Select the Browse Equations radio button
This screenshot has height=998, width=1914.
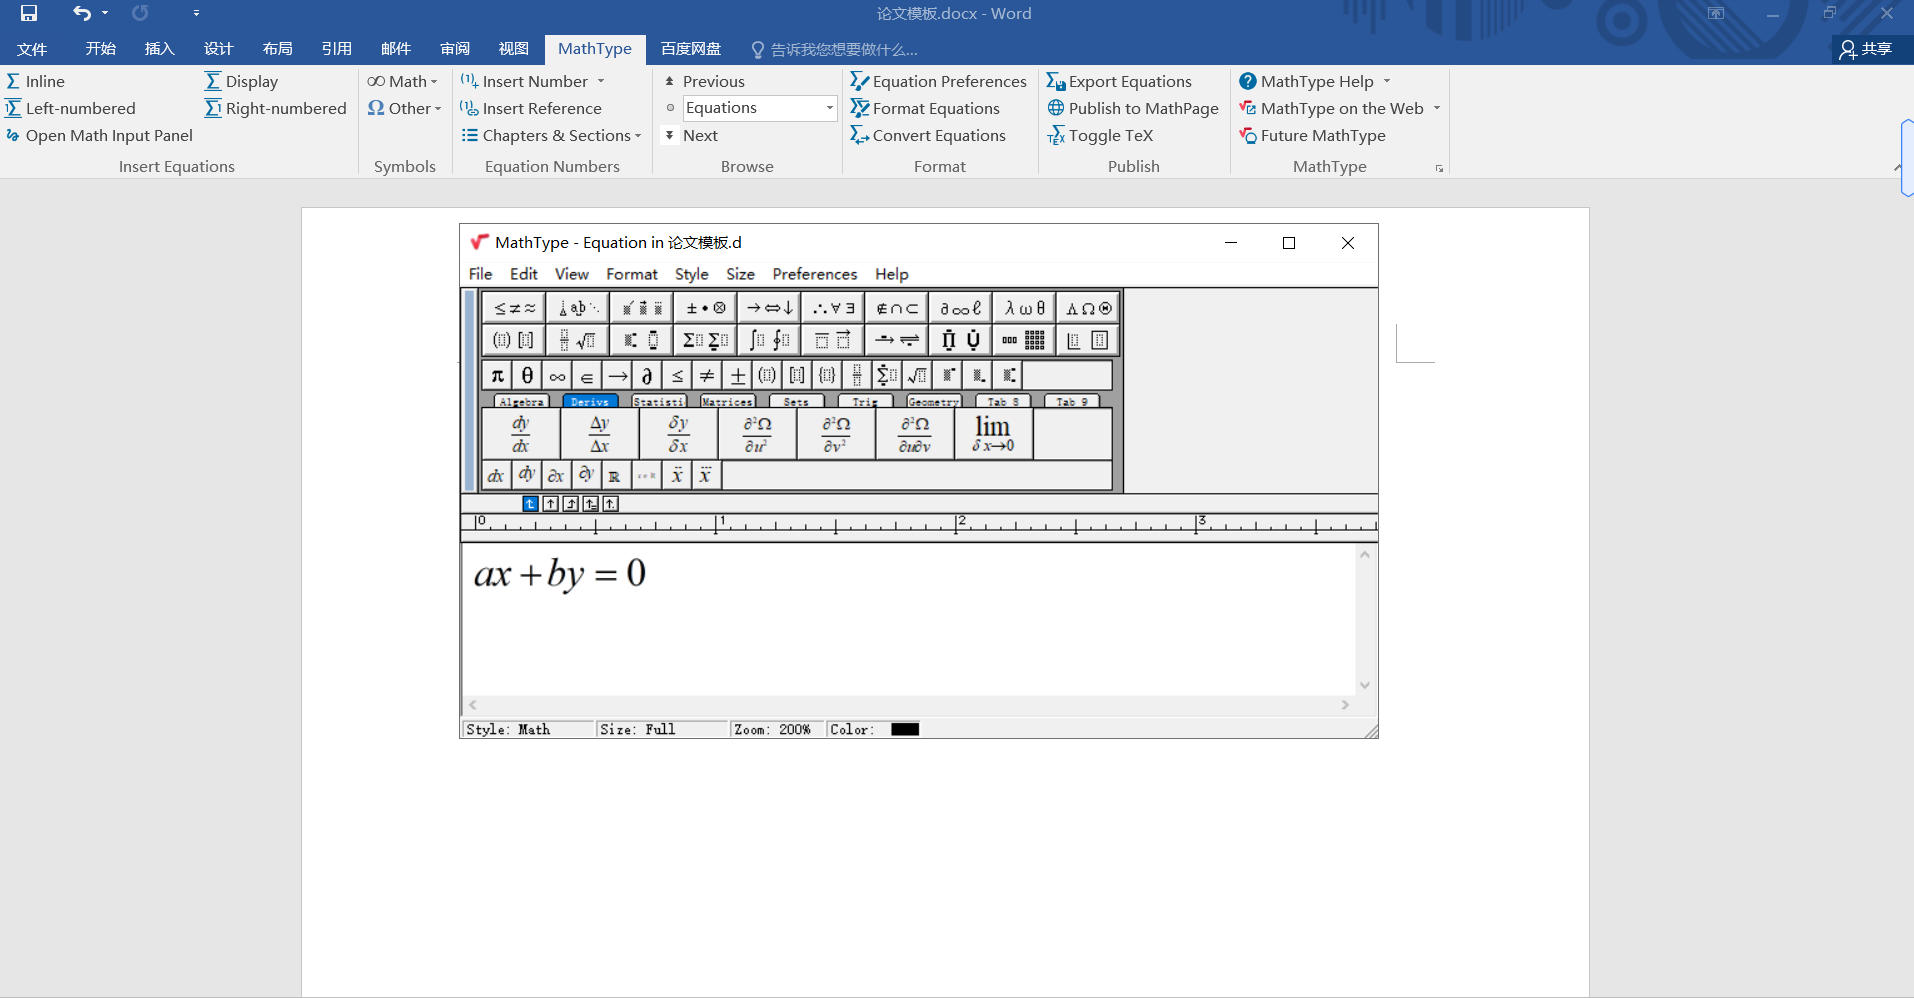click(x=670, y=108)
